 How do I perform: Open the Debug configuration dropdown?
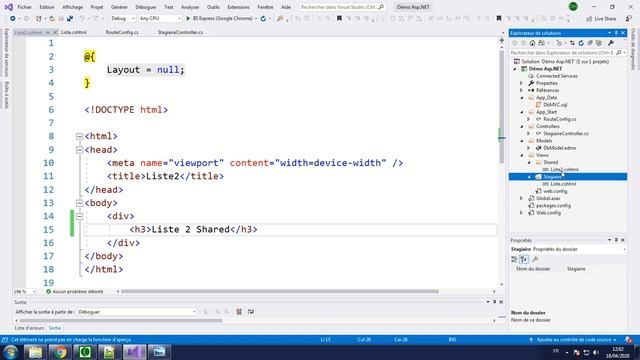[122, 18]
